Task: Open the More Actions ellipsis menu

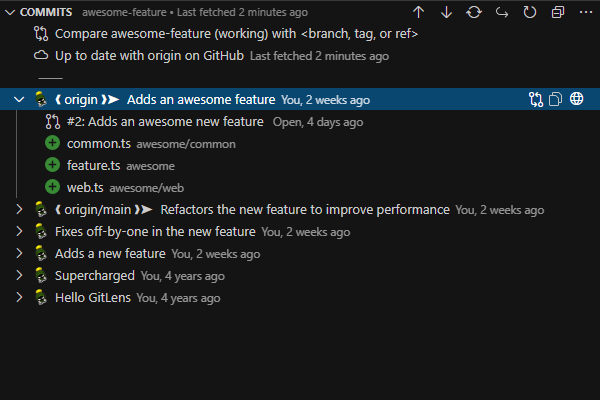Action: [585, 12]
